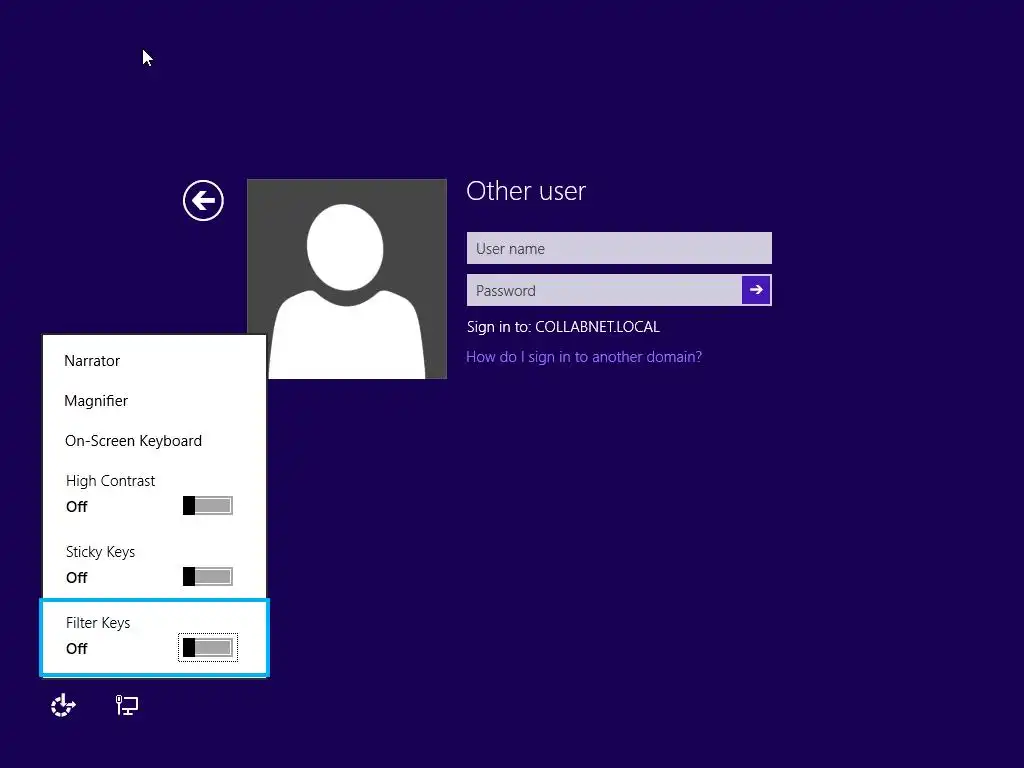This screenshot has height=768, width=1024.
Task: Open 'How do I sign in to another domain?'
Action: coord(584,357)
